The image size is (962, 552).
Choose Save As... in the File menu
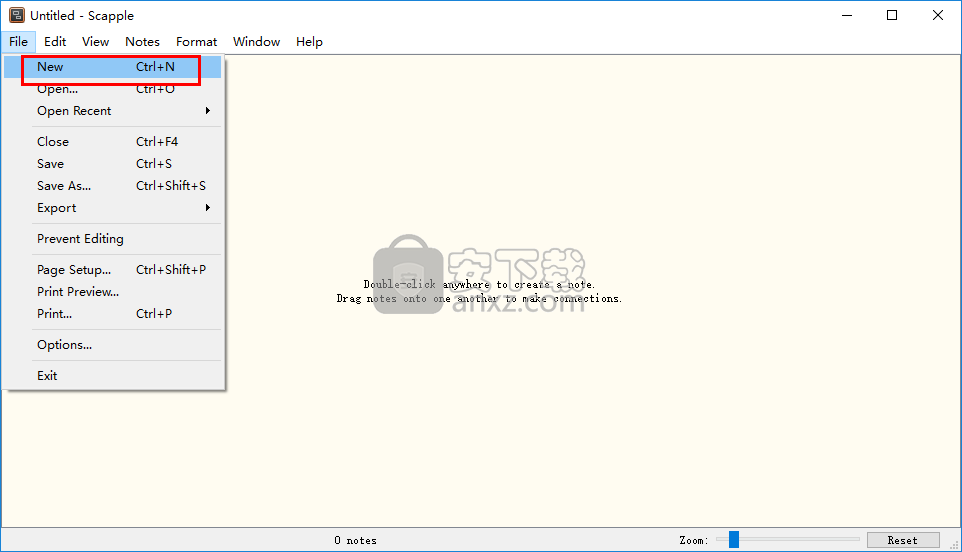pos(112,186)
